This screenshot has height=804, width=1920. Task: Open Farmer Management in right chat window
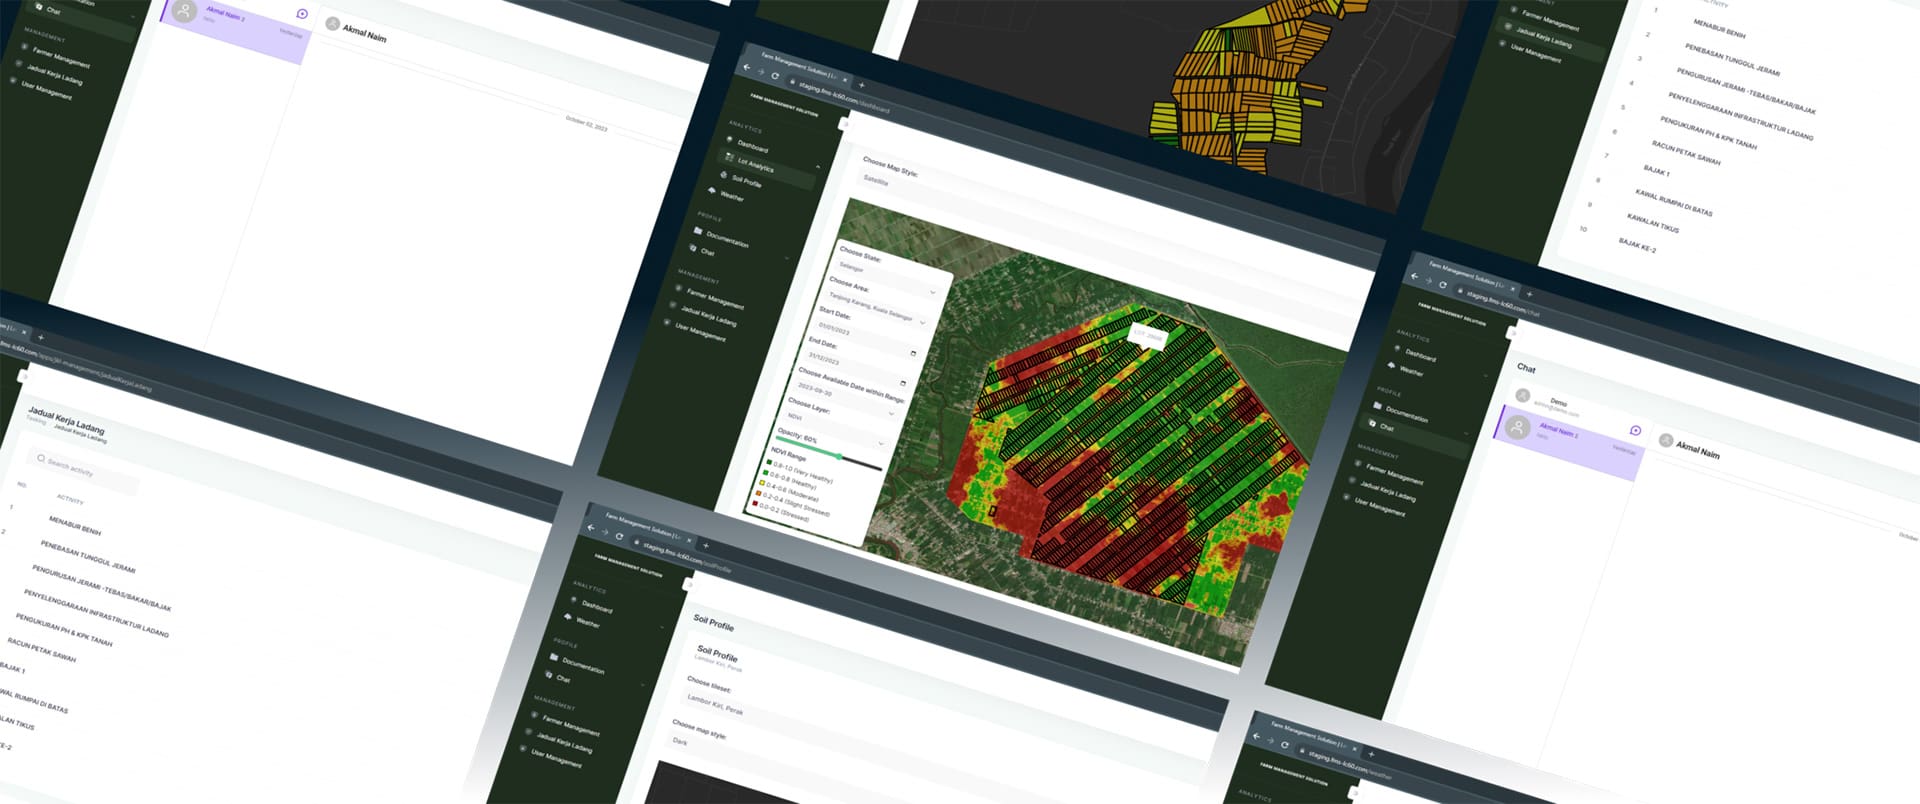point(1394,473)
